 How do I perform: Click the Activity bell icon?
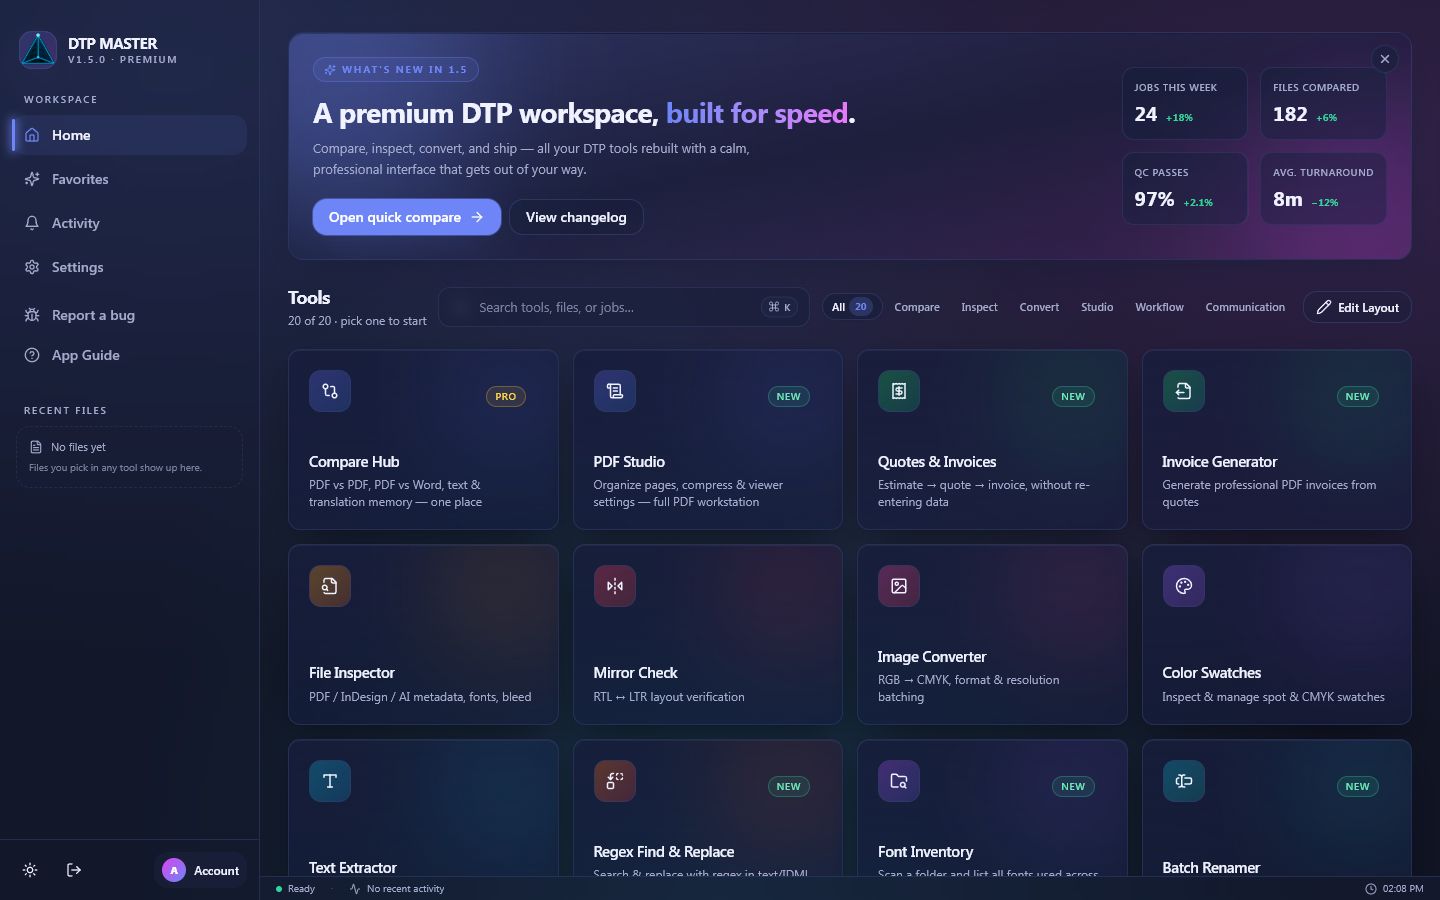click(32, 223)
